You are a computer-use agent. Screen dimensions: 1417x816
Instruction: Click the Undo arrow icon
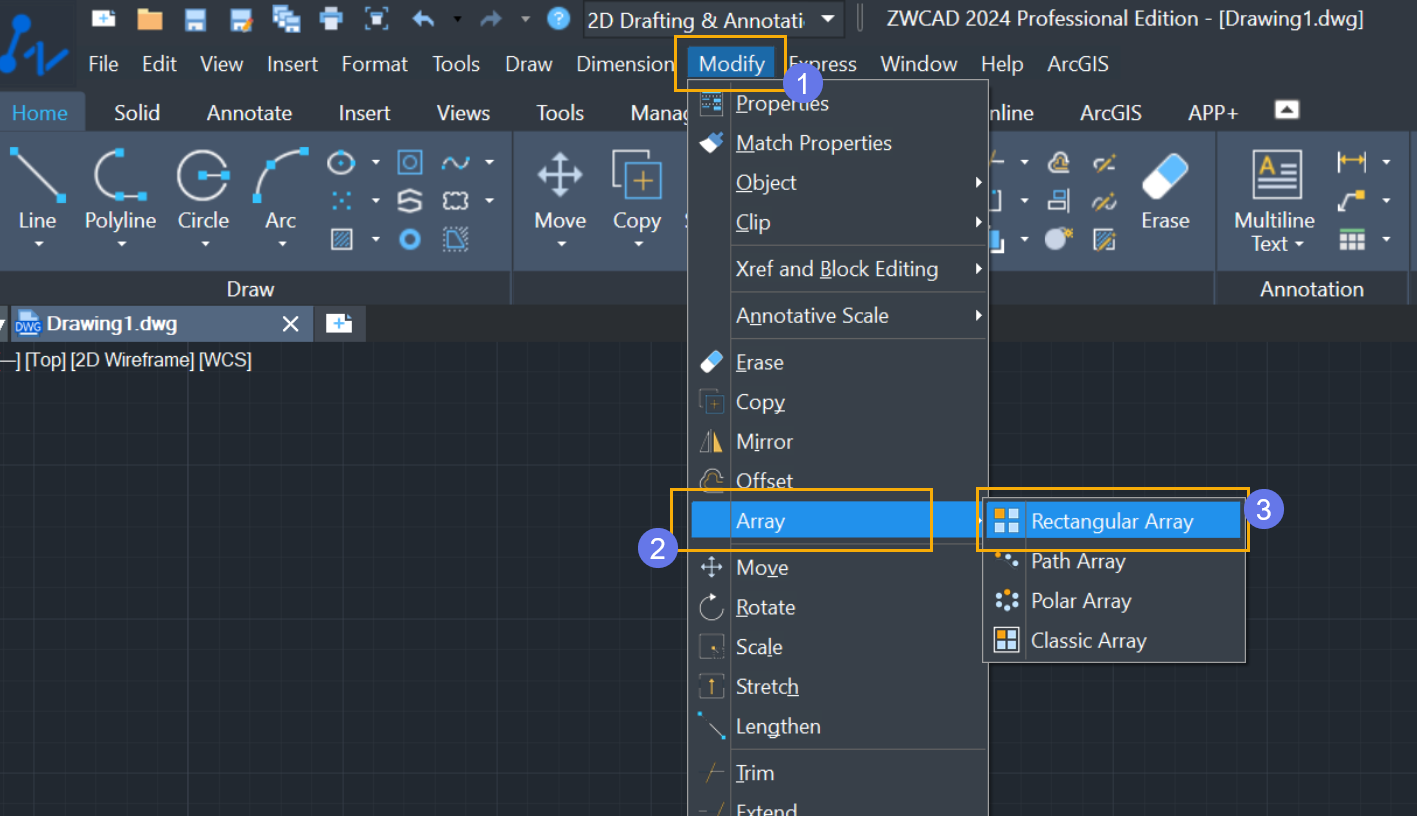click(424, 18)
